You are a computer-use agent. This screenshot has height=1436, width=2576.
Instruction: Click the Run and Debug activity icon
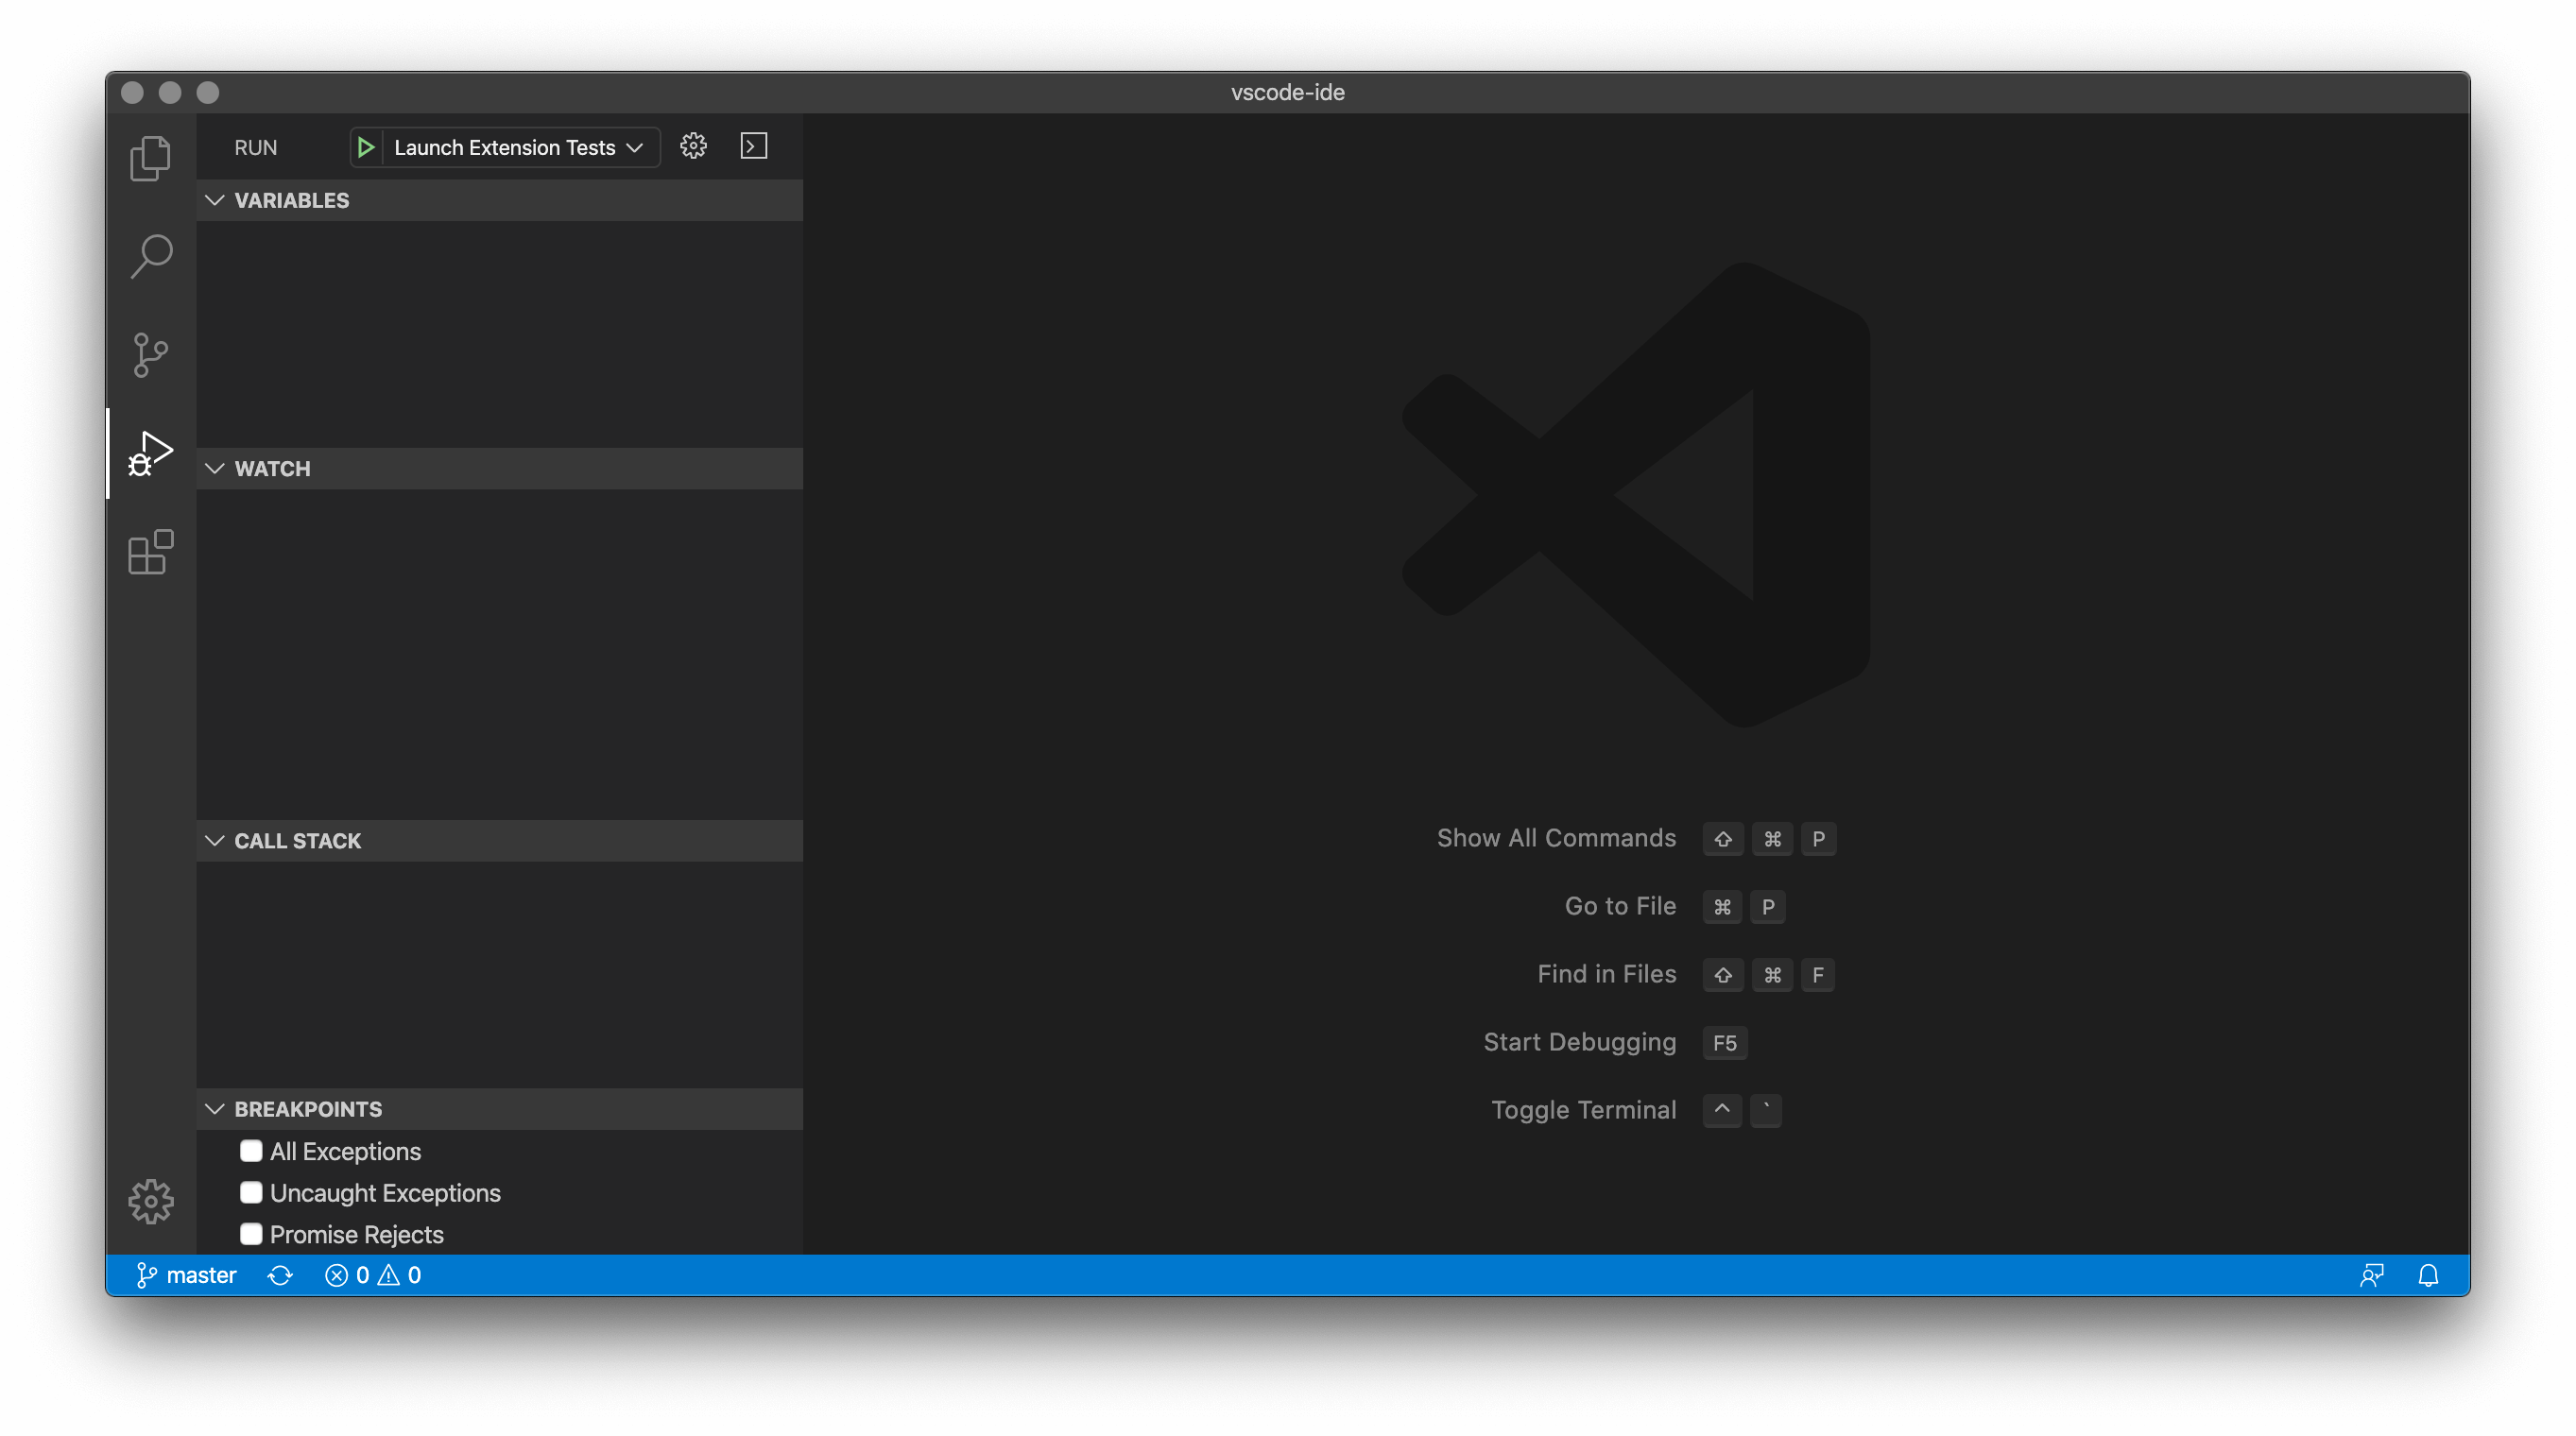(150, 453)
